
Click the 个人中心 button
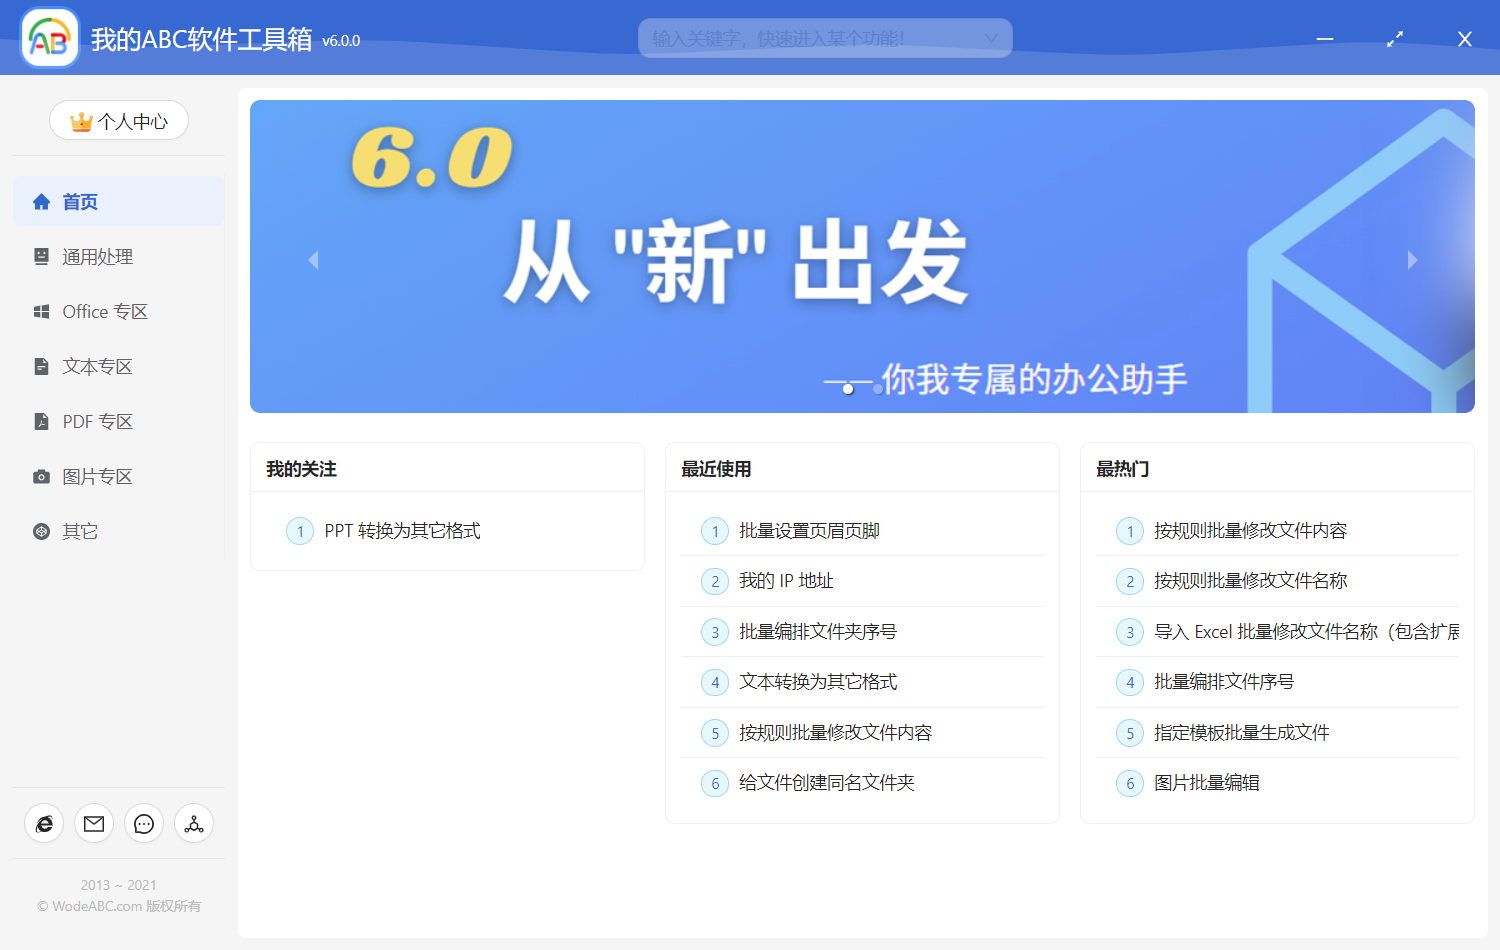click(x=119, y=120)
